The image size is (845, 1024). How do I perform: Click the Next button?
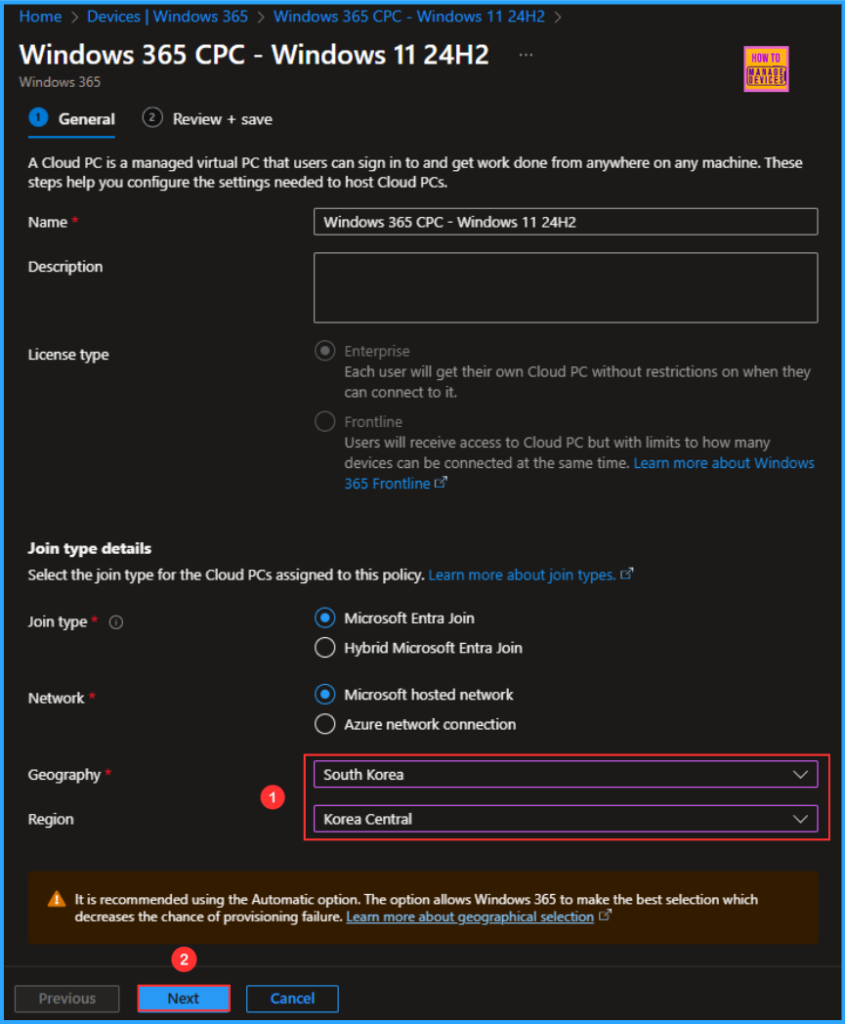[183, 999]
